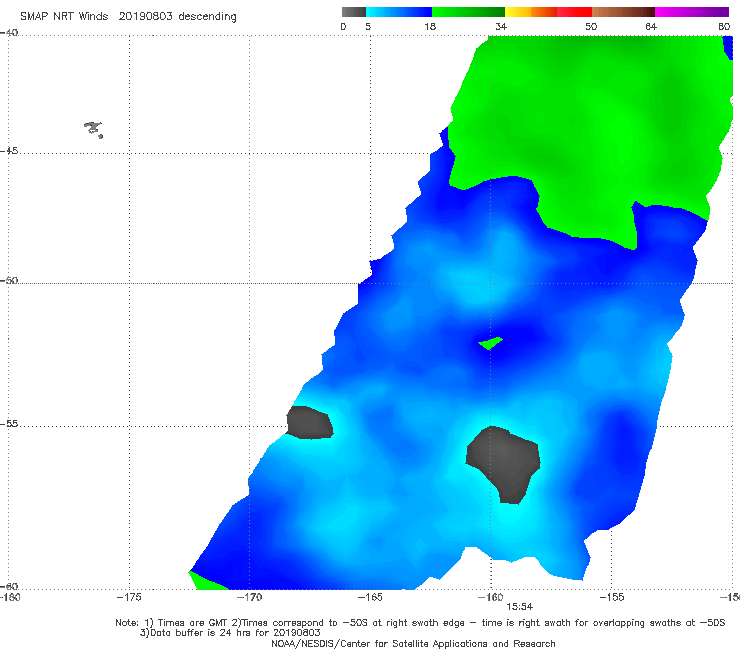Click the gray segment of the color bar
Screen dimensions: 740x650
click(353, 12)
